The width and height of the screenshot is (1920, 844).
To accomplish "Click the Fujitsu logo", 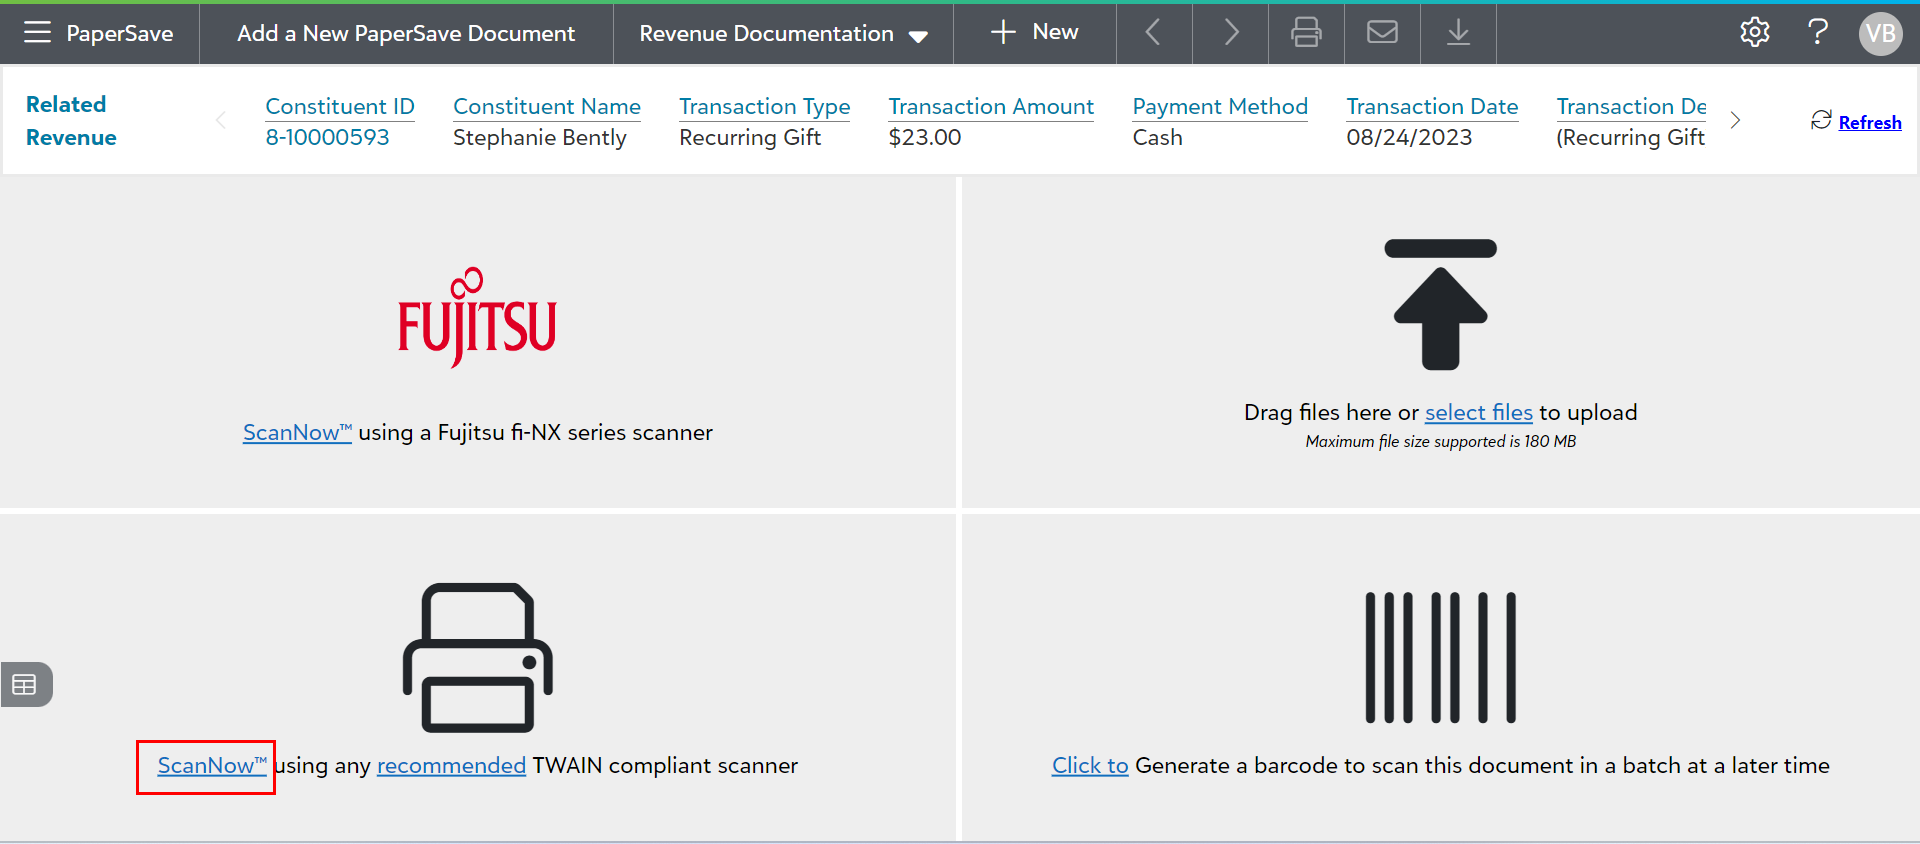I will [477, 317].
